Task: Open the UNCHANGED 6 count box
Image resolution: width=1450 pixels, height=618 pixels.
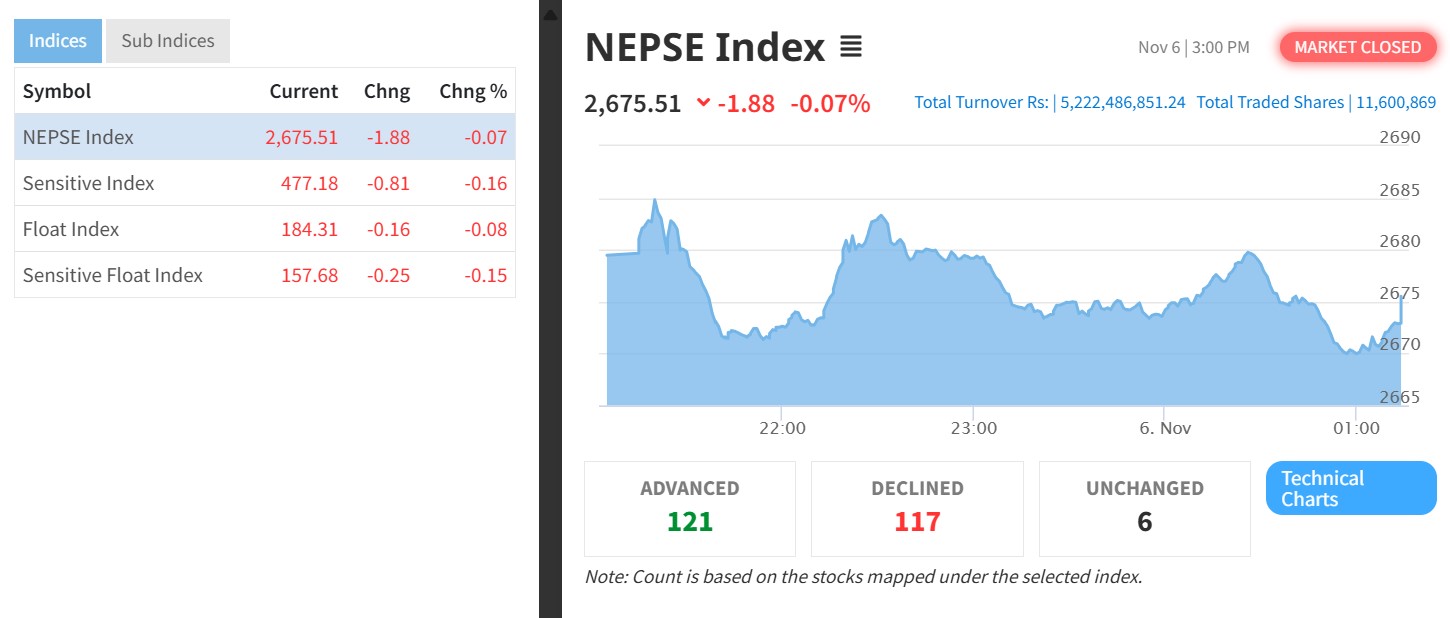Action: tap(1145, 508)
